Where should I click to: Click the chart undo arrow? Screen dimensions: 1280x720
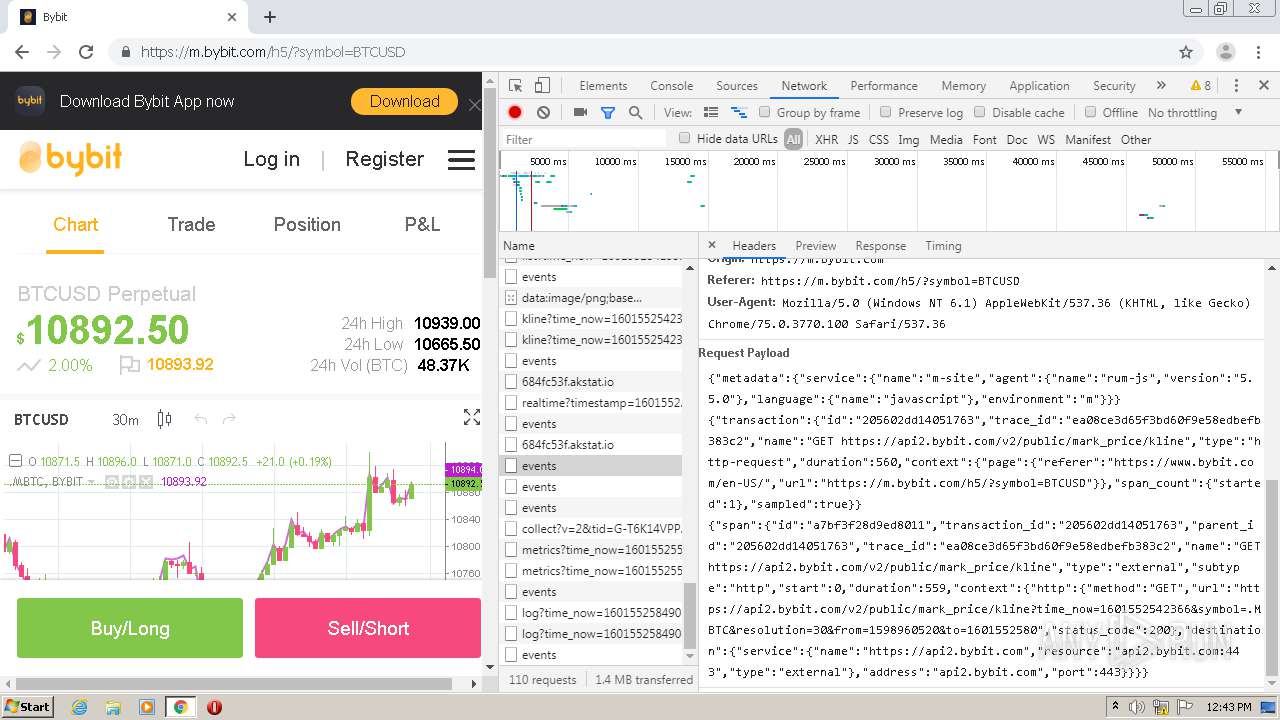pos(201,419)
